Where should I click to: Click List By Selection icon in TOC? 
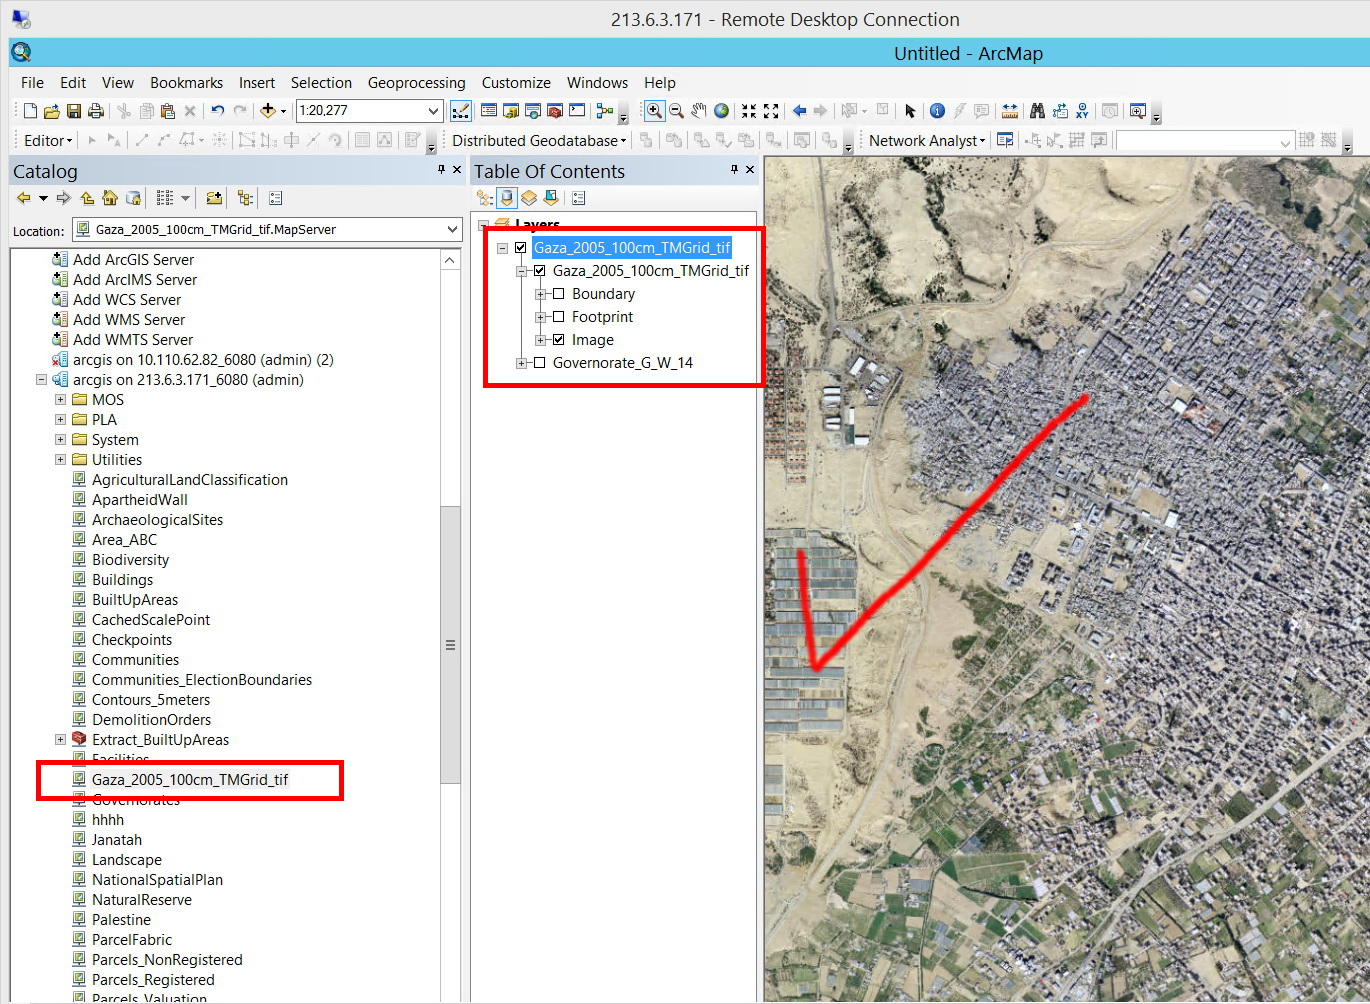551,198
